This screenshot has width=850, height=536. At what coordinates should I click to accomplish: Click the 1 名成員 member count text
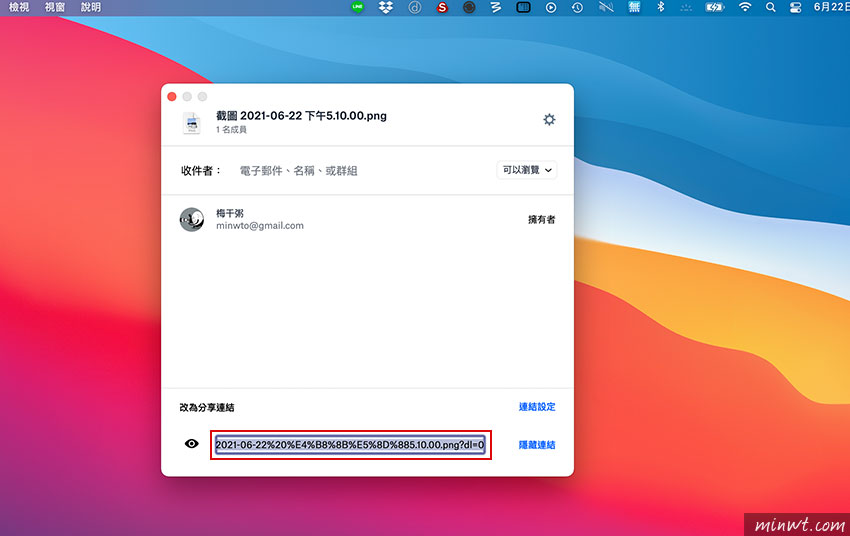pyautogui.click(x=231, y=130)
